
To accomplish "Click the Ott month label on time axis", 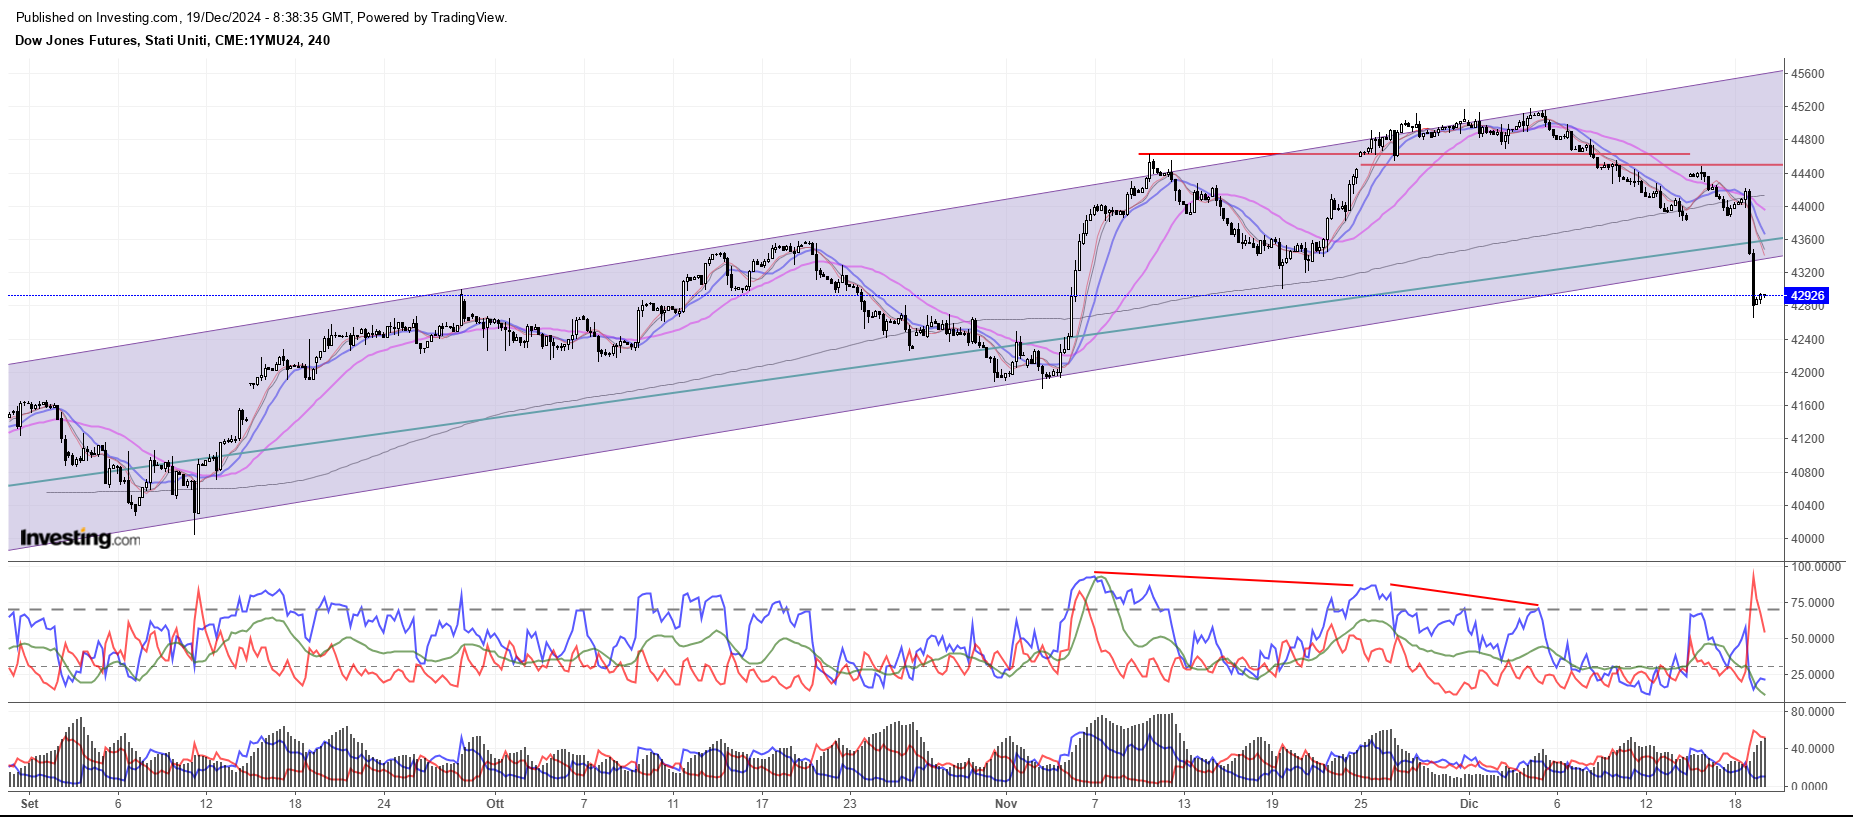I will pos(495,804).
